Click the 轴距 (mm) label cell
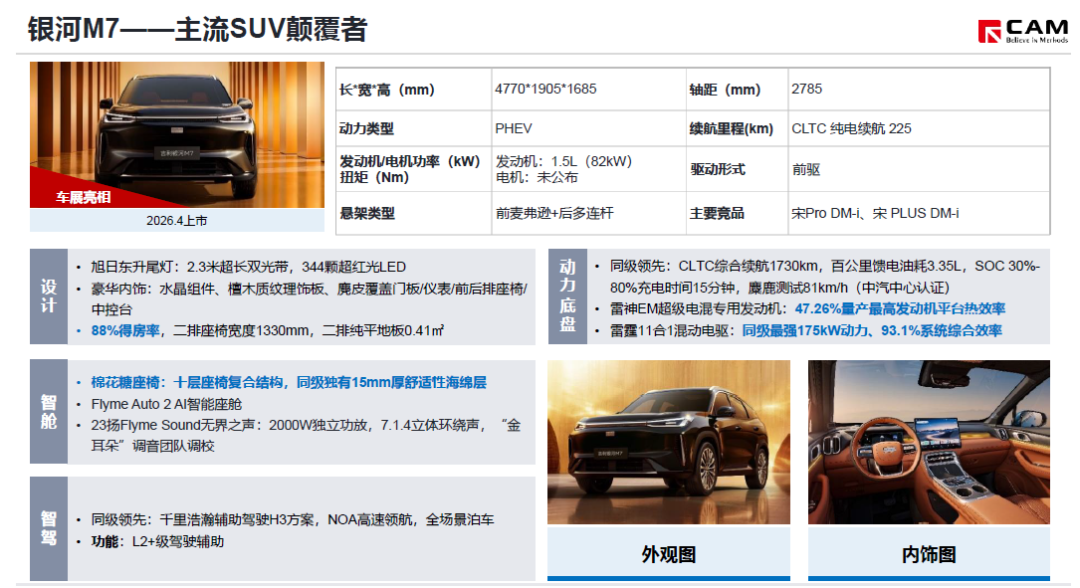This screenshot has width=1080, height=588. click(x=736, y=90)
